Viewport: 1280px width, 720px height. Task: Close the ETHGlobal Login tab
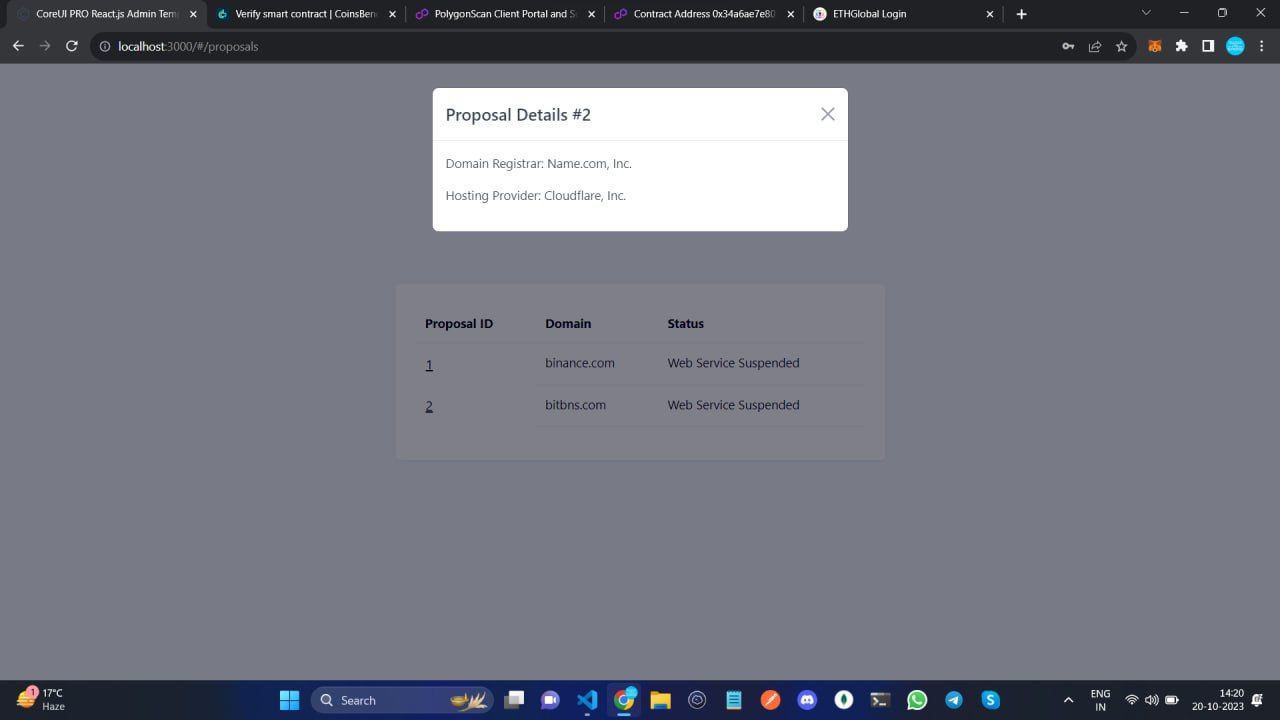(990, 14)
